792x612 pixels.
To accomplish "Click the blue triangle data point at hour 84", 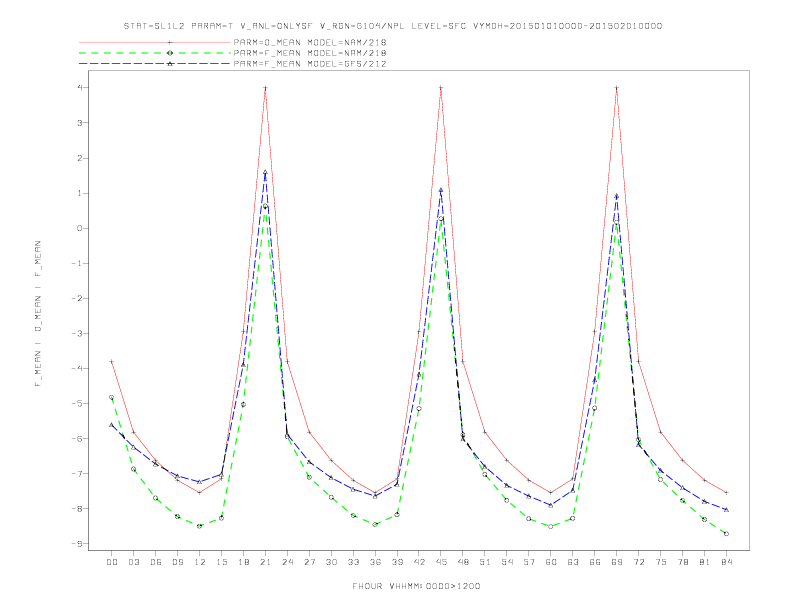I will pyautogui.click(x=727, y=510).
